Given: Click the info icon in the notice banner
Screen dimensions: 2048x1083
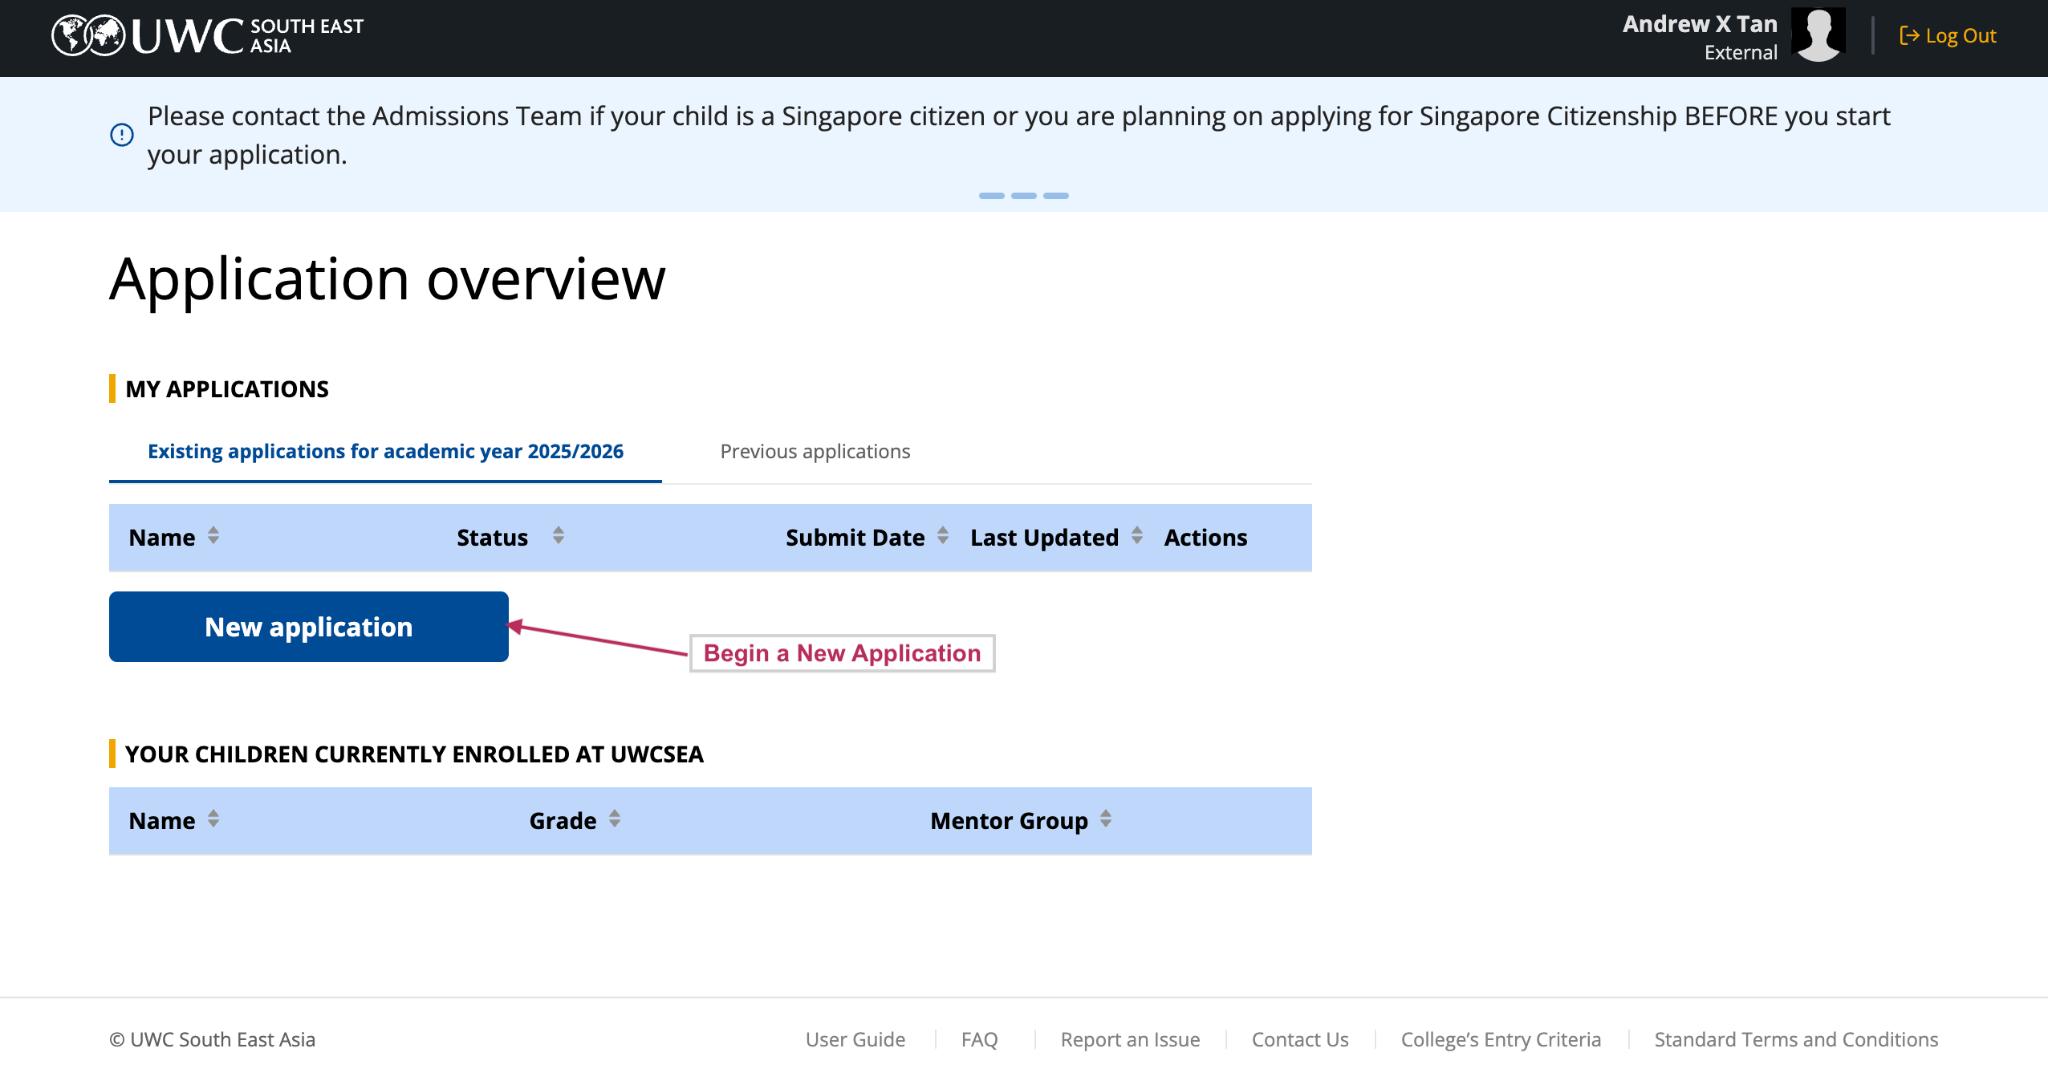Looking at the screenshot, I should click(x=122, y=135).
